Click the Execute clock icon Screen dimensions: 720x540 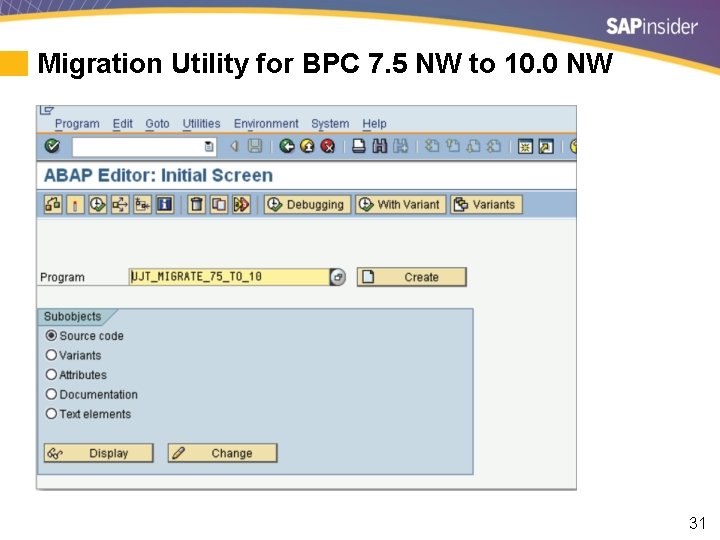coord(97,204)
